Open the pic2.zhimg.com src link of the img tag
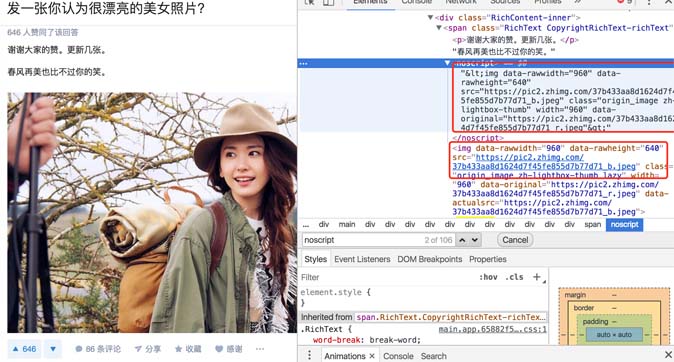 coord(544,162)
